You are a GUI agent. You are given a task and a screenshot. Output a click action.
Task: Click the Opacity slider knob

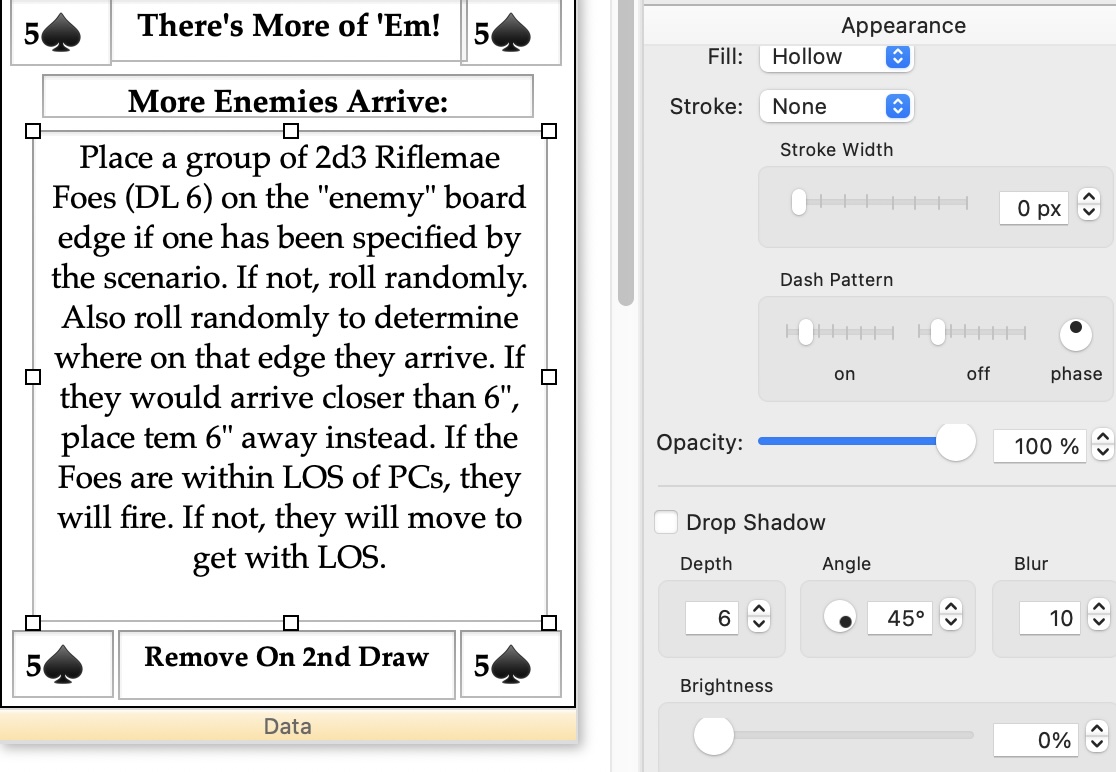click(955, 442)
